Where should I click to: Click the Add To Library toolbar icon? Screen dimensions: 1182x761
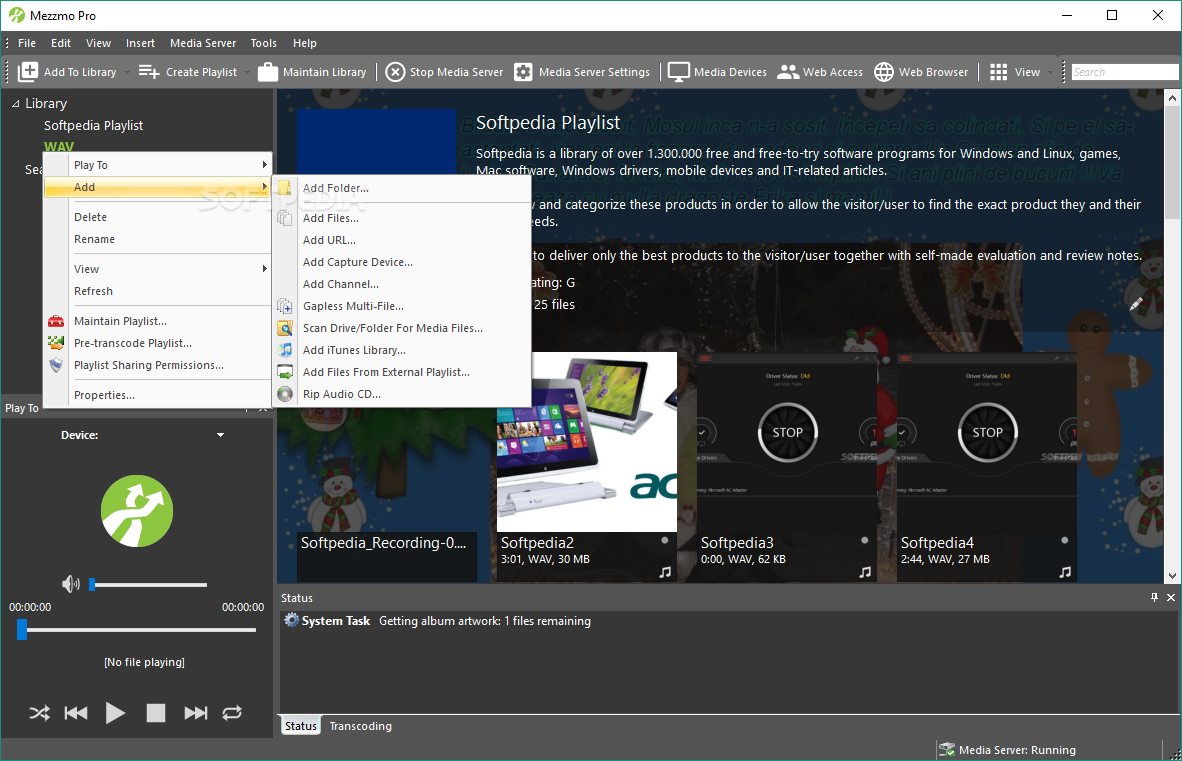(x=28, y=72)
